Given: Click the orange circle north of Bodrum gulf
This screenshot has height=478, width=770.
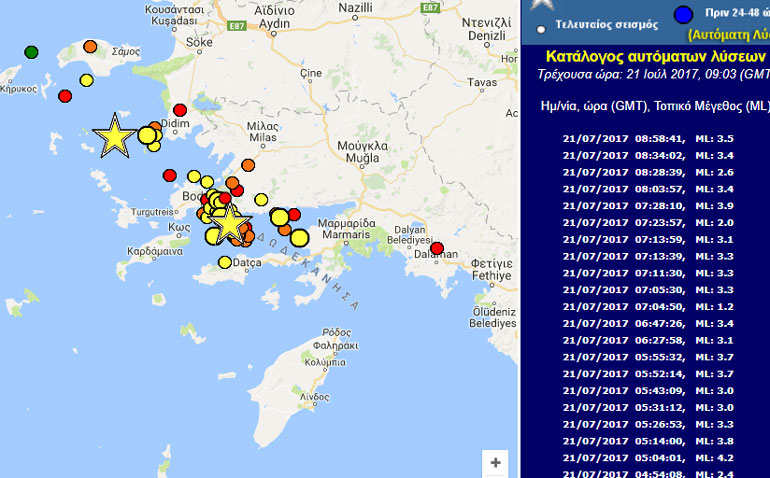Looking at the screenshot, I should (x=248, y=165).
